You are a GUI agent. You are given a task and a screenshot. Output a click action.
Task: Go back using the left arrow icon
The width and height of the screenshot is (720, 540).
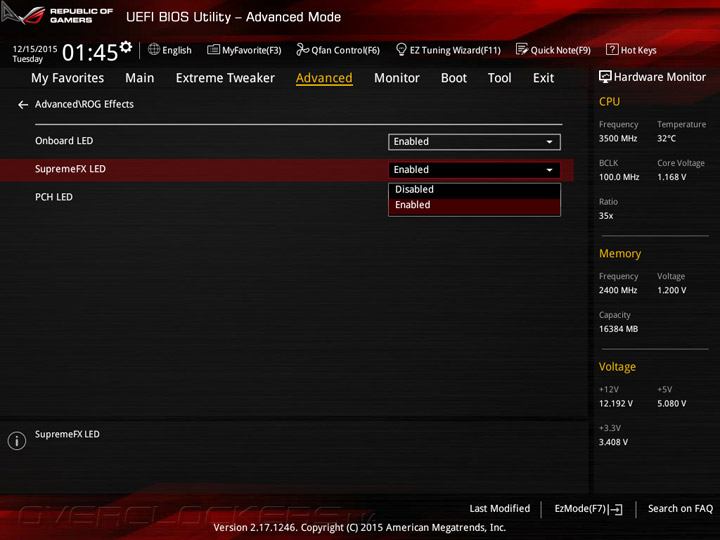click(23, 105)
